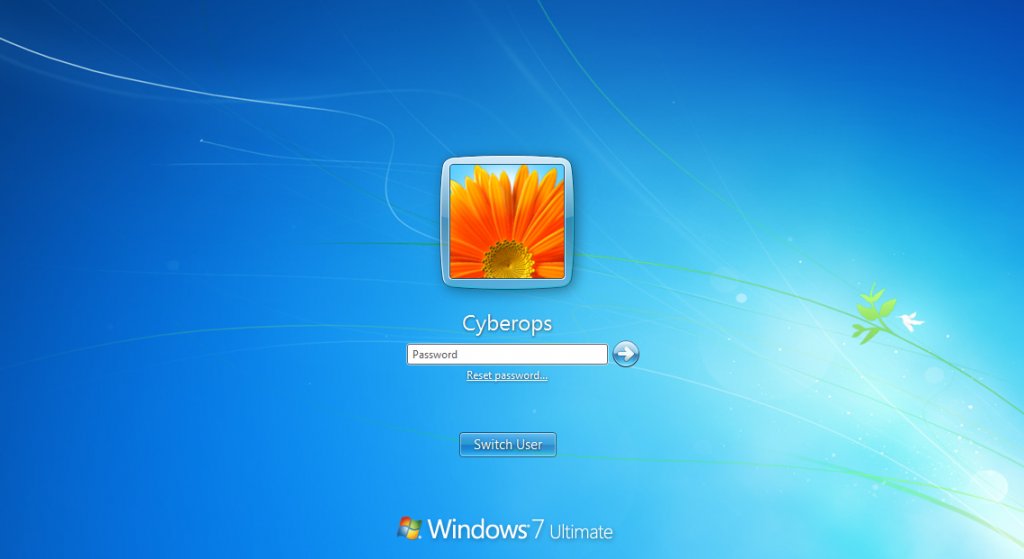Open the Reset password link
Image resolution: width=1024 pixels, height=559 pixels.
507,375
